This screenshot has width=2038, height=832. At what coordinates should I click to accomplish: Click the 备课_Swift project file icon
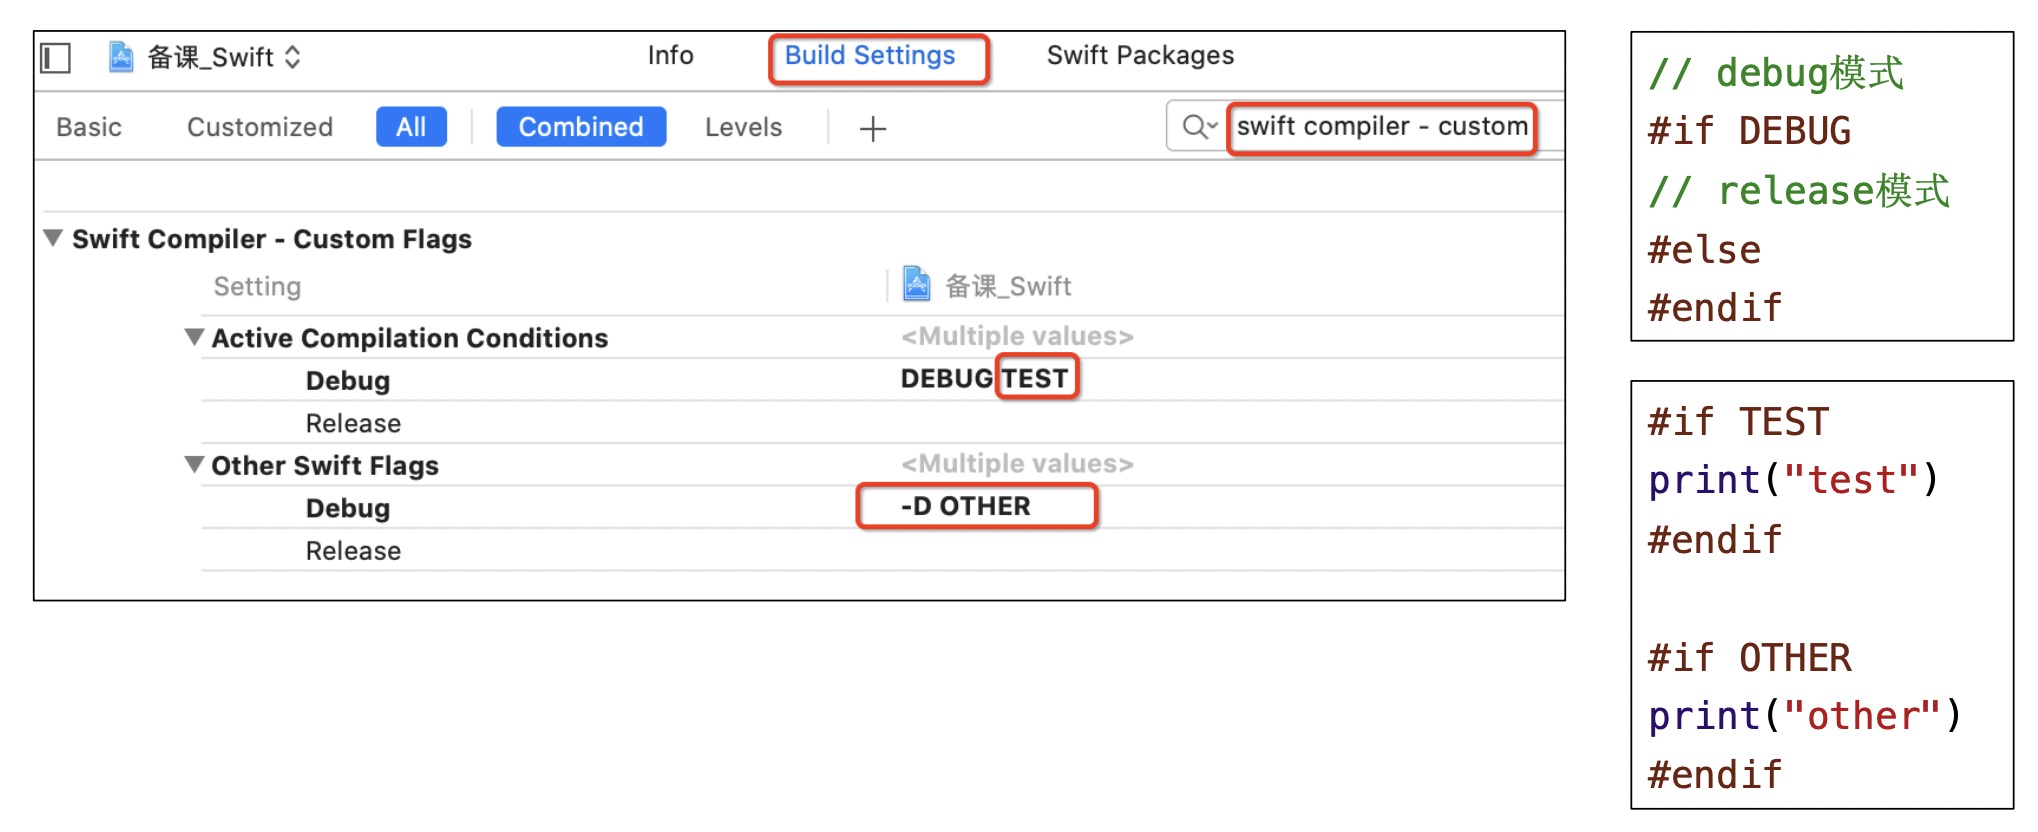(121, 57)
